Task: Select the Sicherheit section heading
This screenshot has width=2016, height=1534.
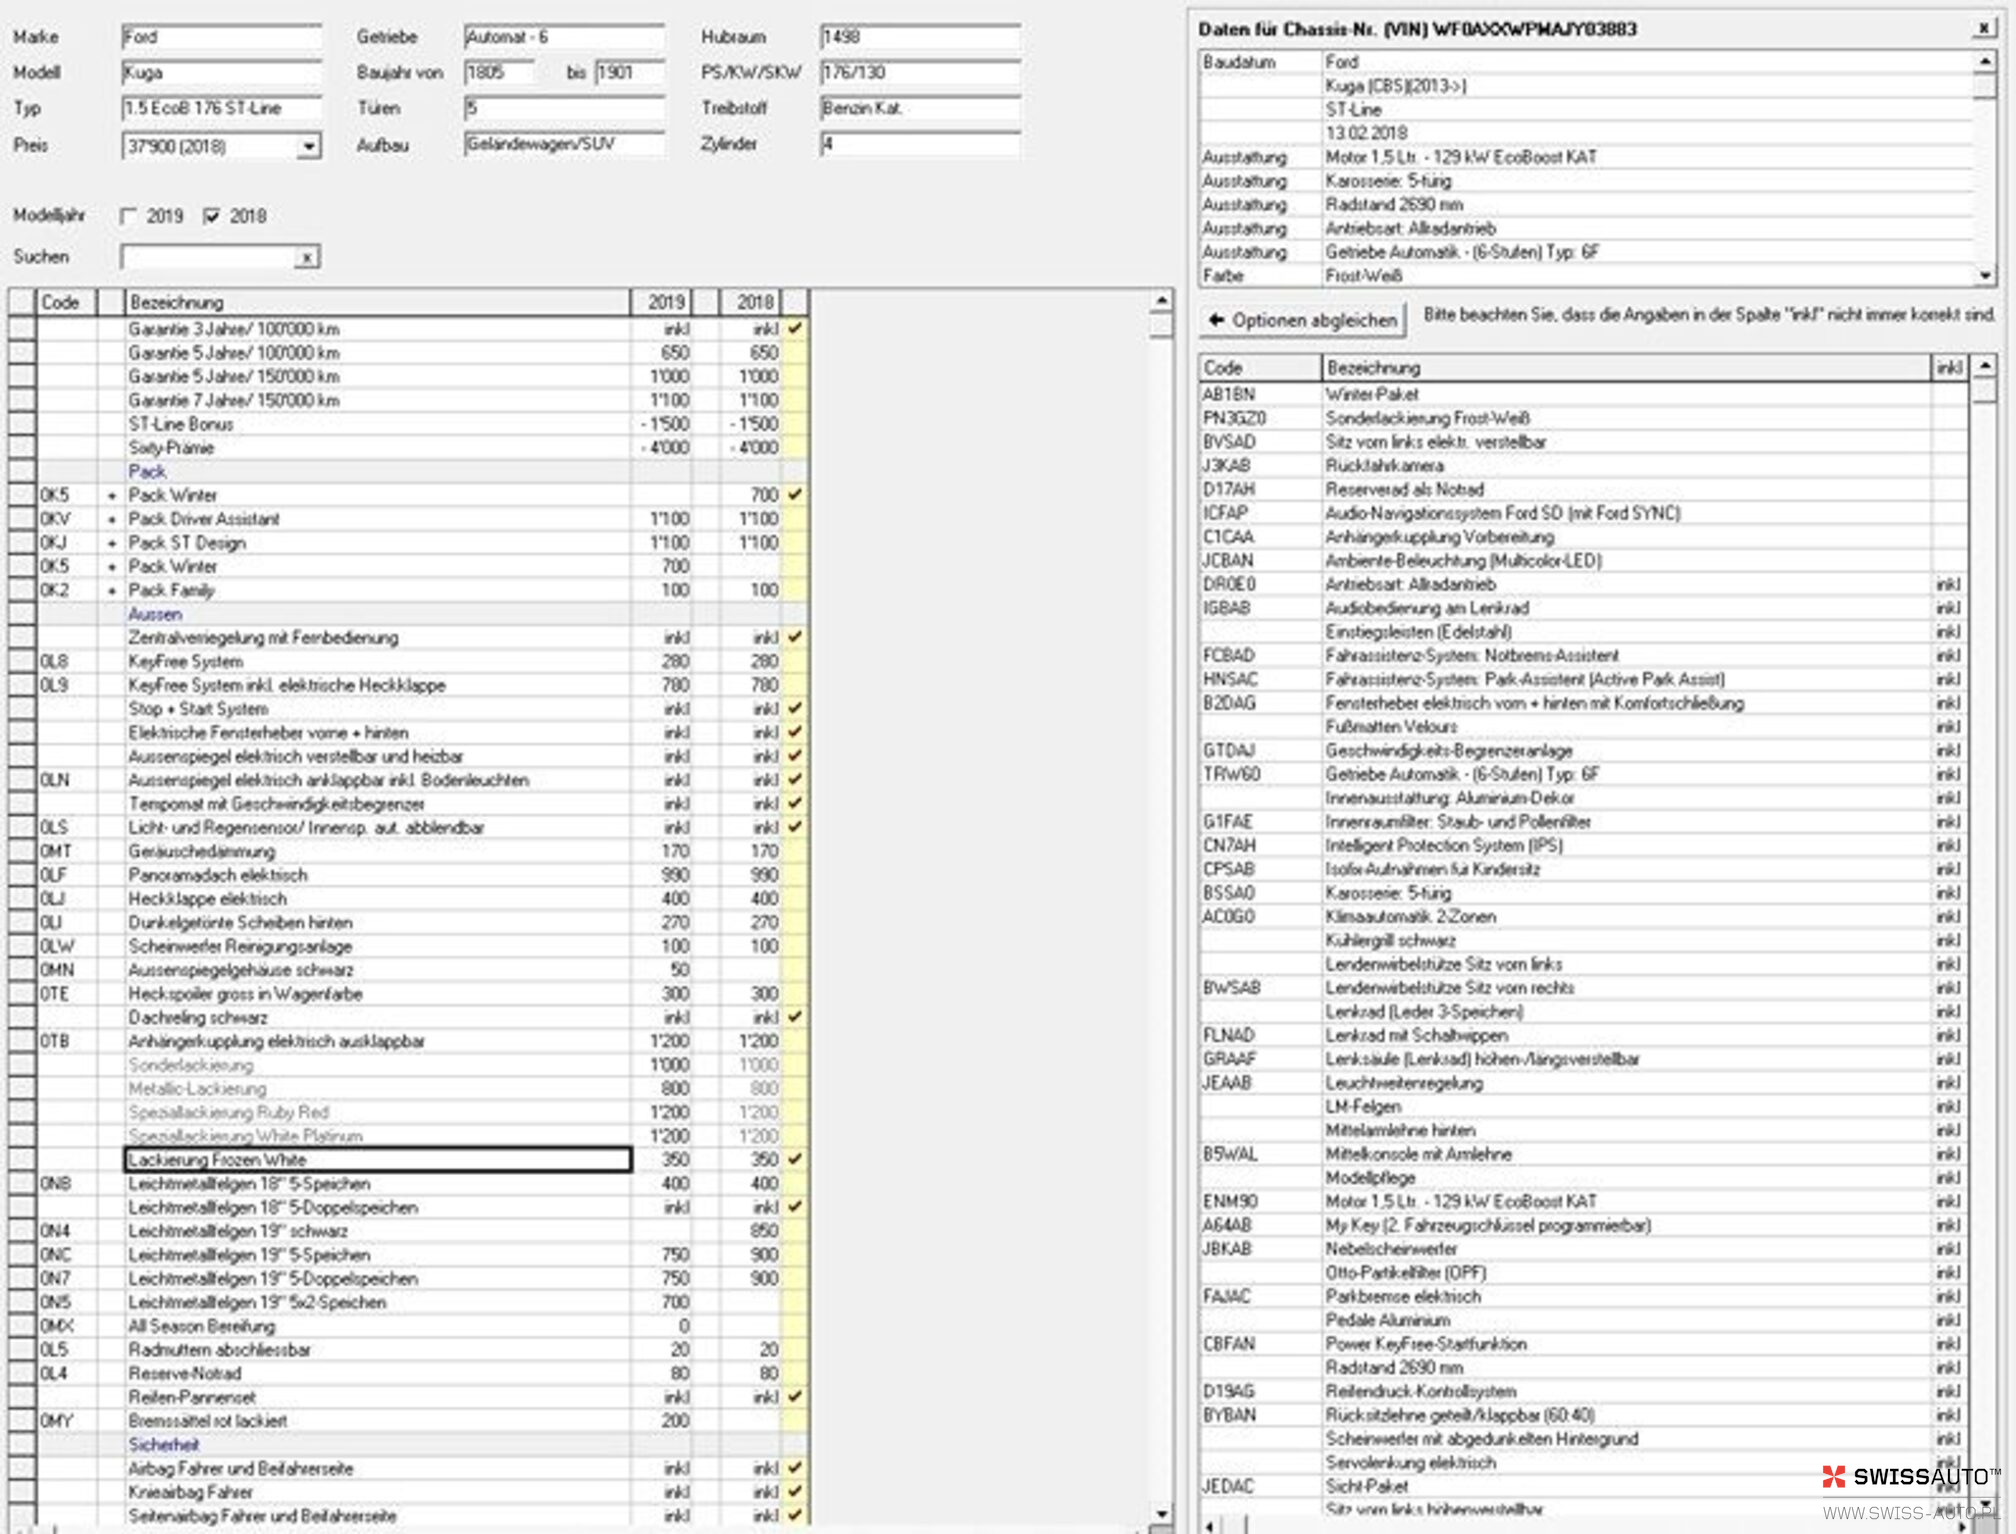Action: click(163, 1444)
